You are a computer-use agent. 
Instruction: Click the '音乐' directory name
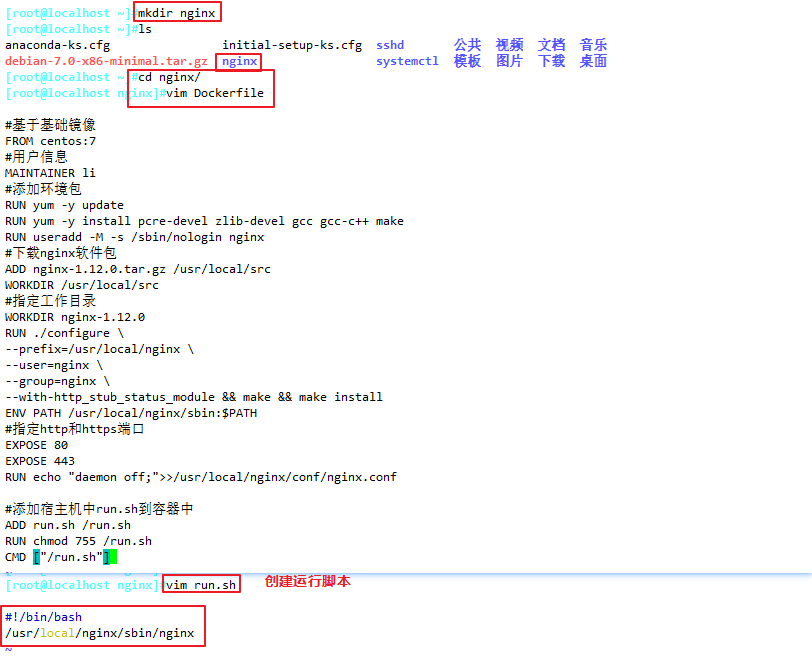tap(593, 45)
